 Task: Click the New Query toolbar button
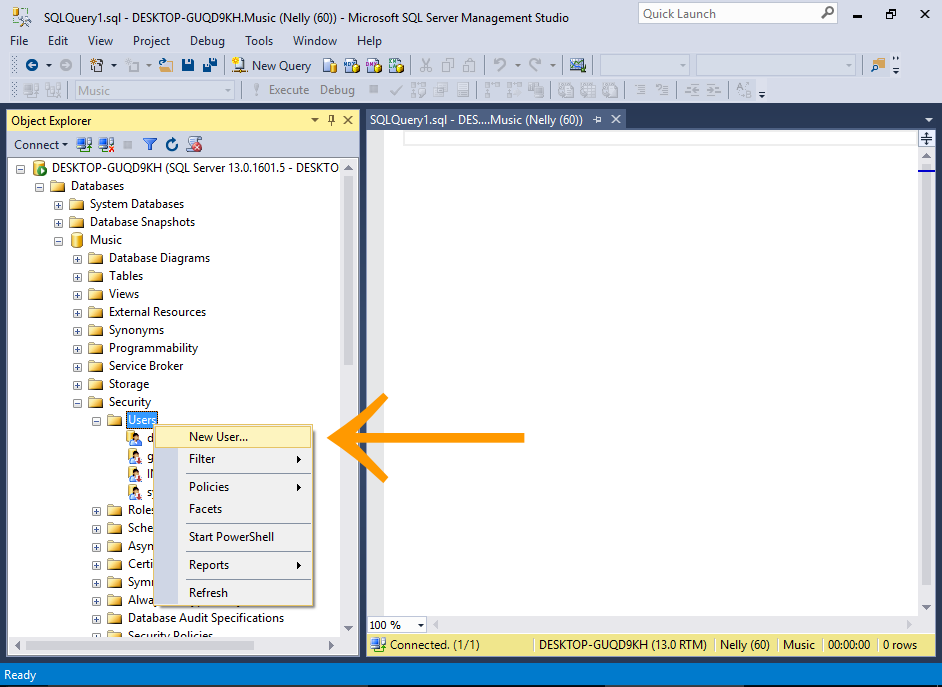[x=272, y=65]
